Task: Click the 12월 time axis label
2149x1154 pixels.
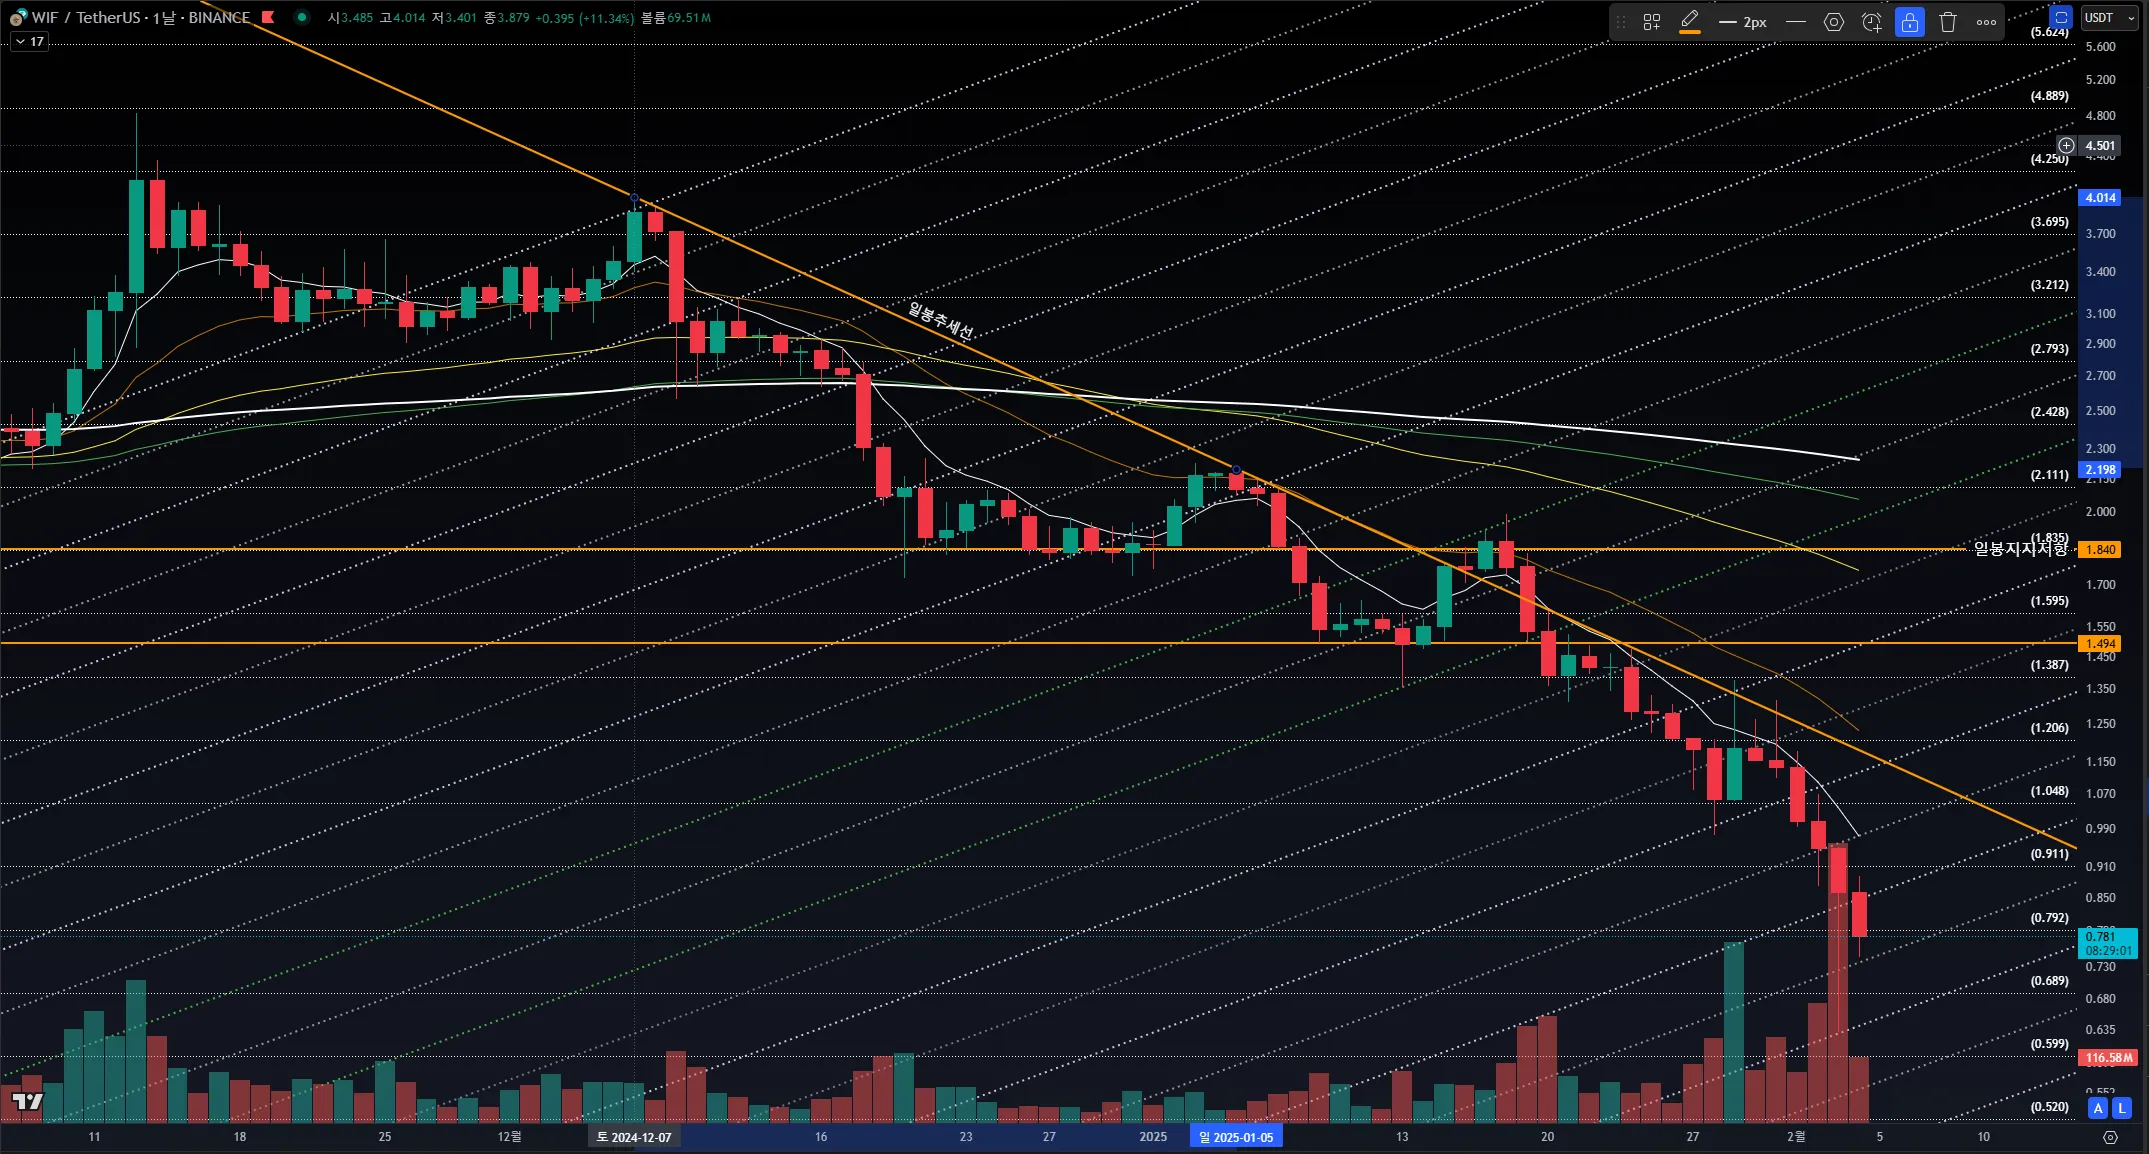Action: pos(509,1137)
